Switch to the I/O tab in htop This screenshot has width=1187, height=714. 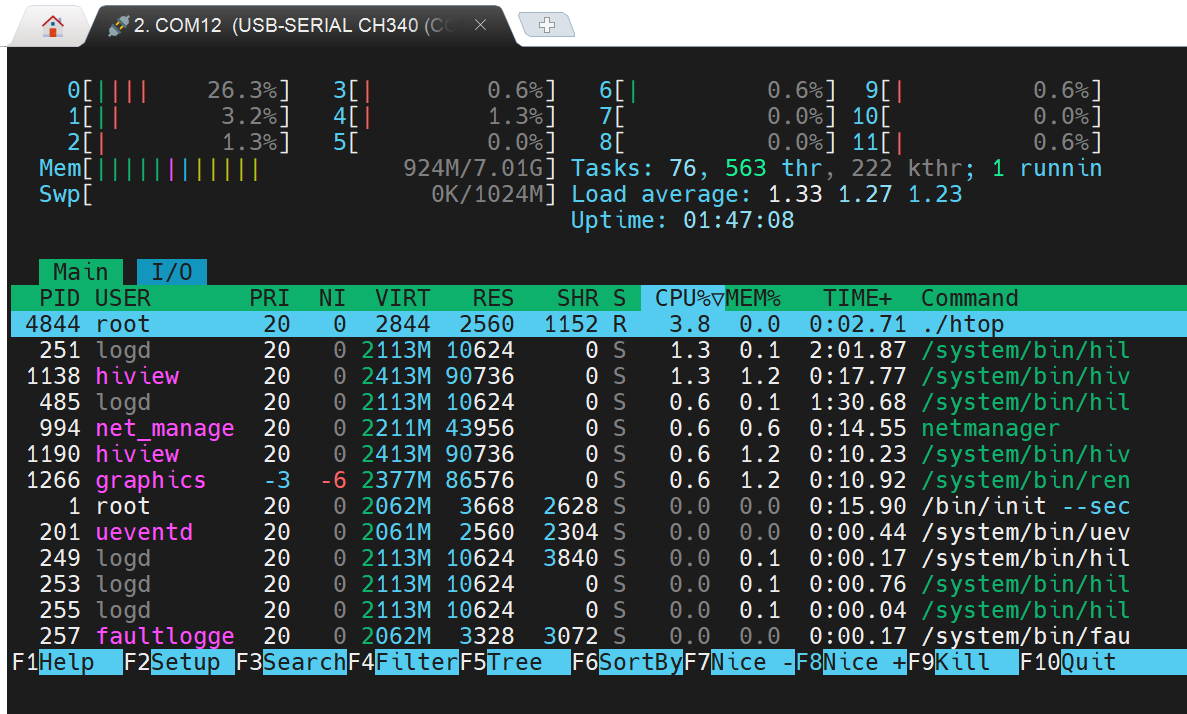[x=172, y=272]
